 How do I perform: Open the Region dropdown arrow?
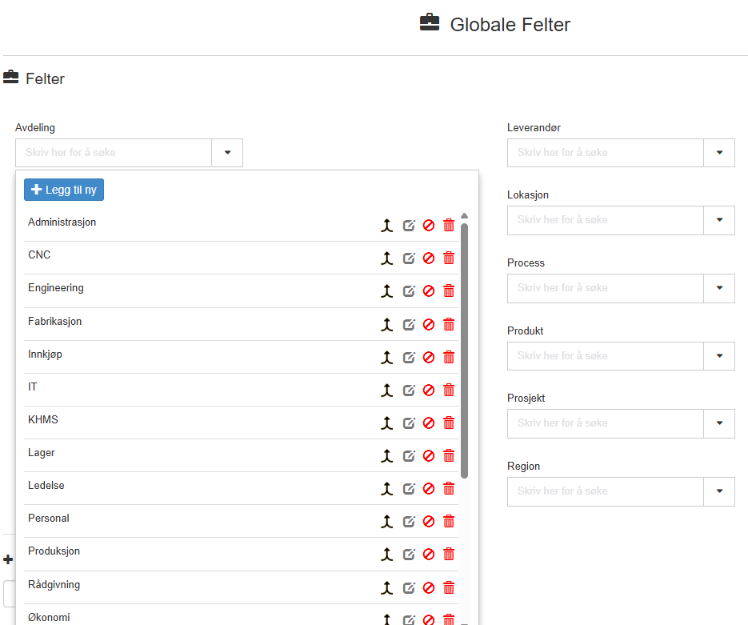coord(719,491)
